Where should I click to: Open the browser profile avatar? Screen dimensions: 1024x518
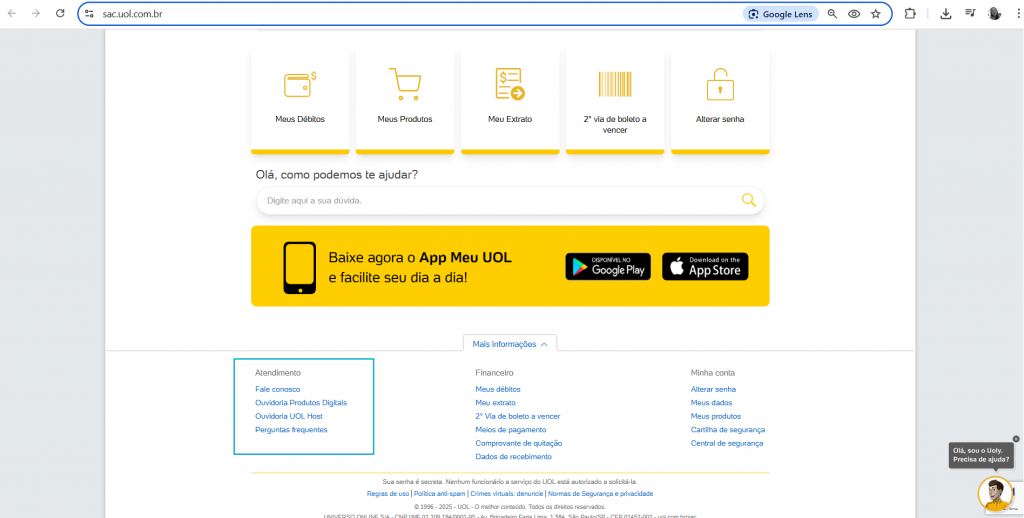[995, 14]
